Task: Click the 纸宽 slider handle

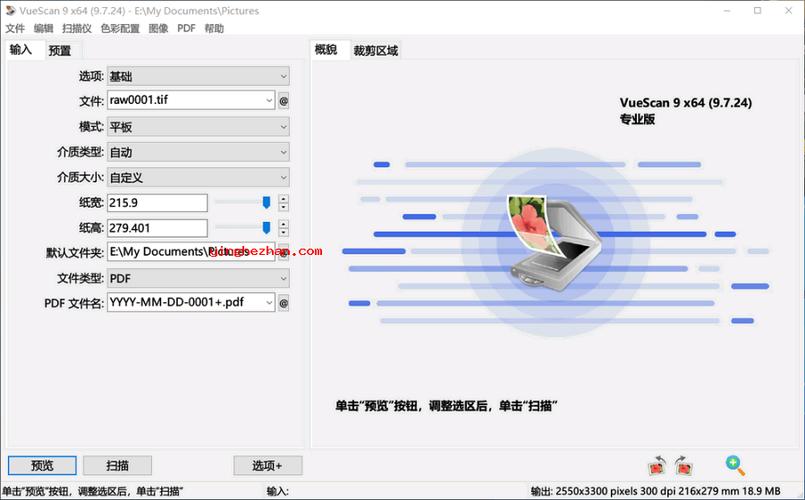Action: (x=266, y=203)
